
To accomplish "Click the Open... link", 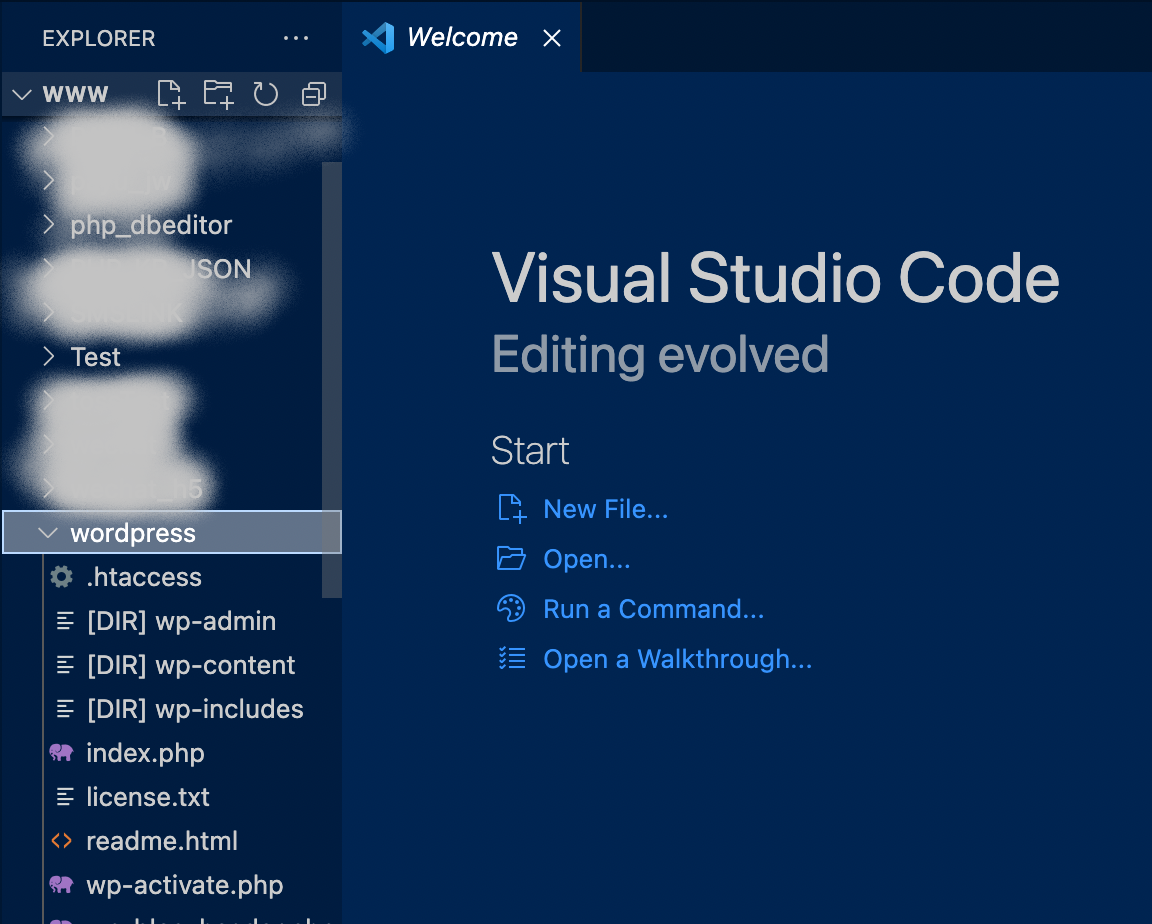I will (x=586, y=559).
